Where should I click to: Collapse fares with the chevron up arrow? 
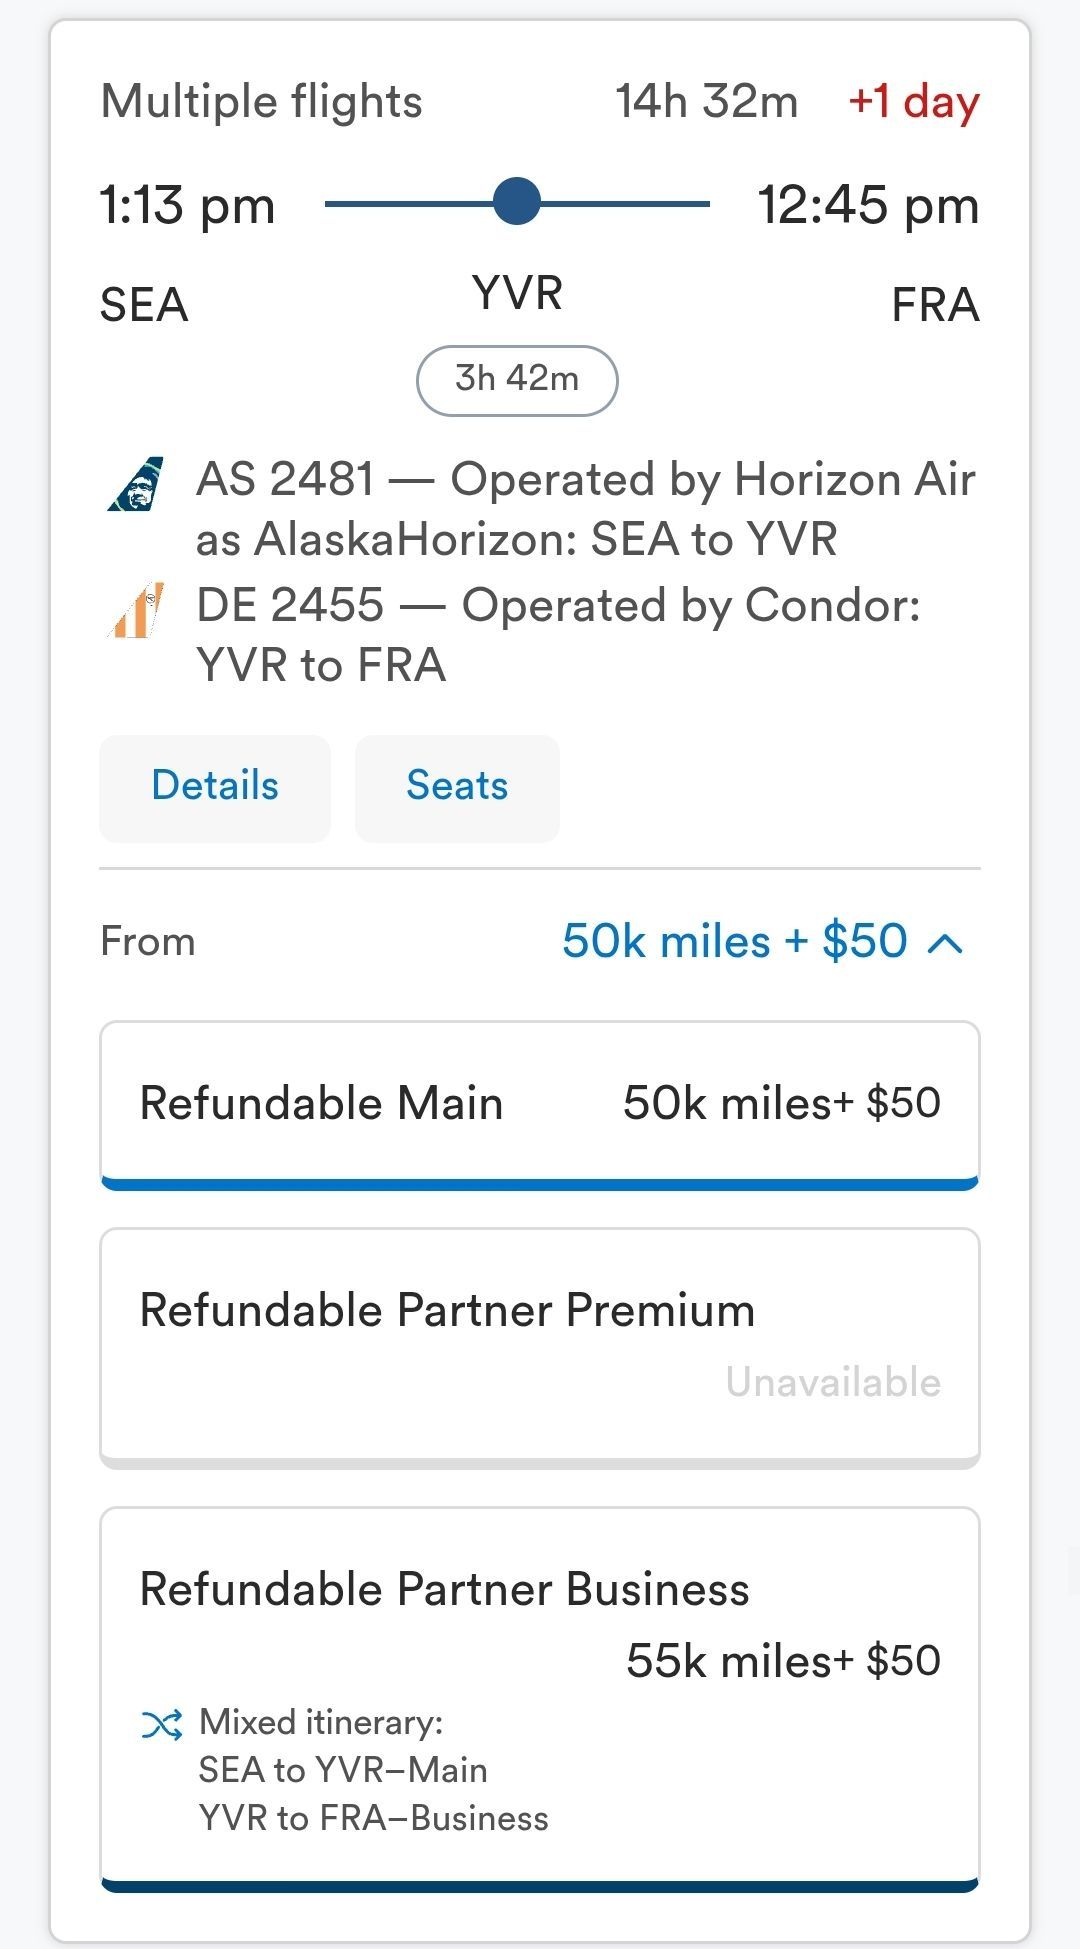pyautogui.click(x=945, y=943)
